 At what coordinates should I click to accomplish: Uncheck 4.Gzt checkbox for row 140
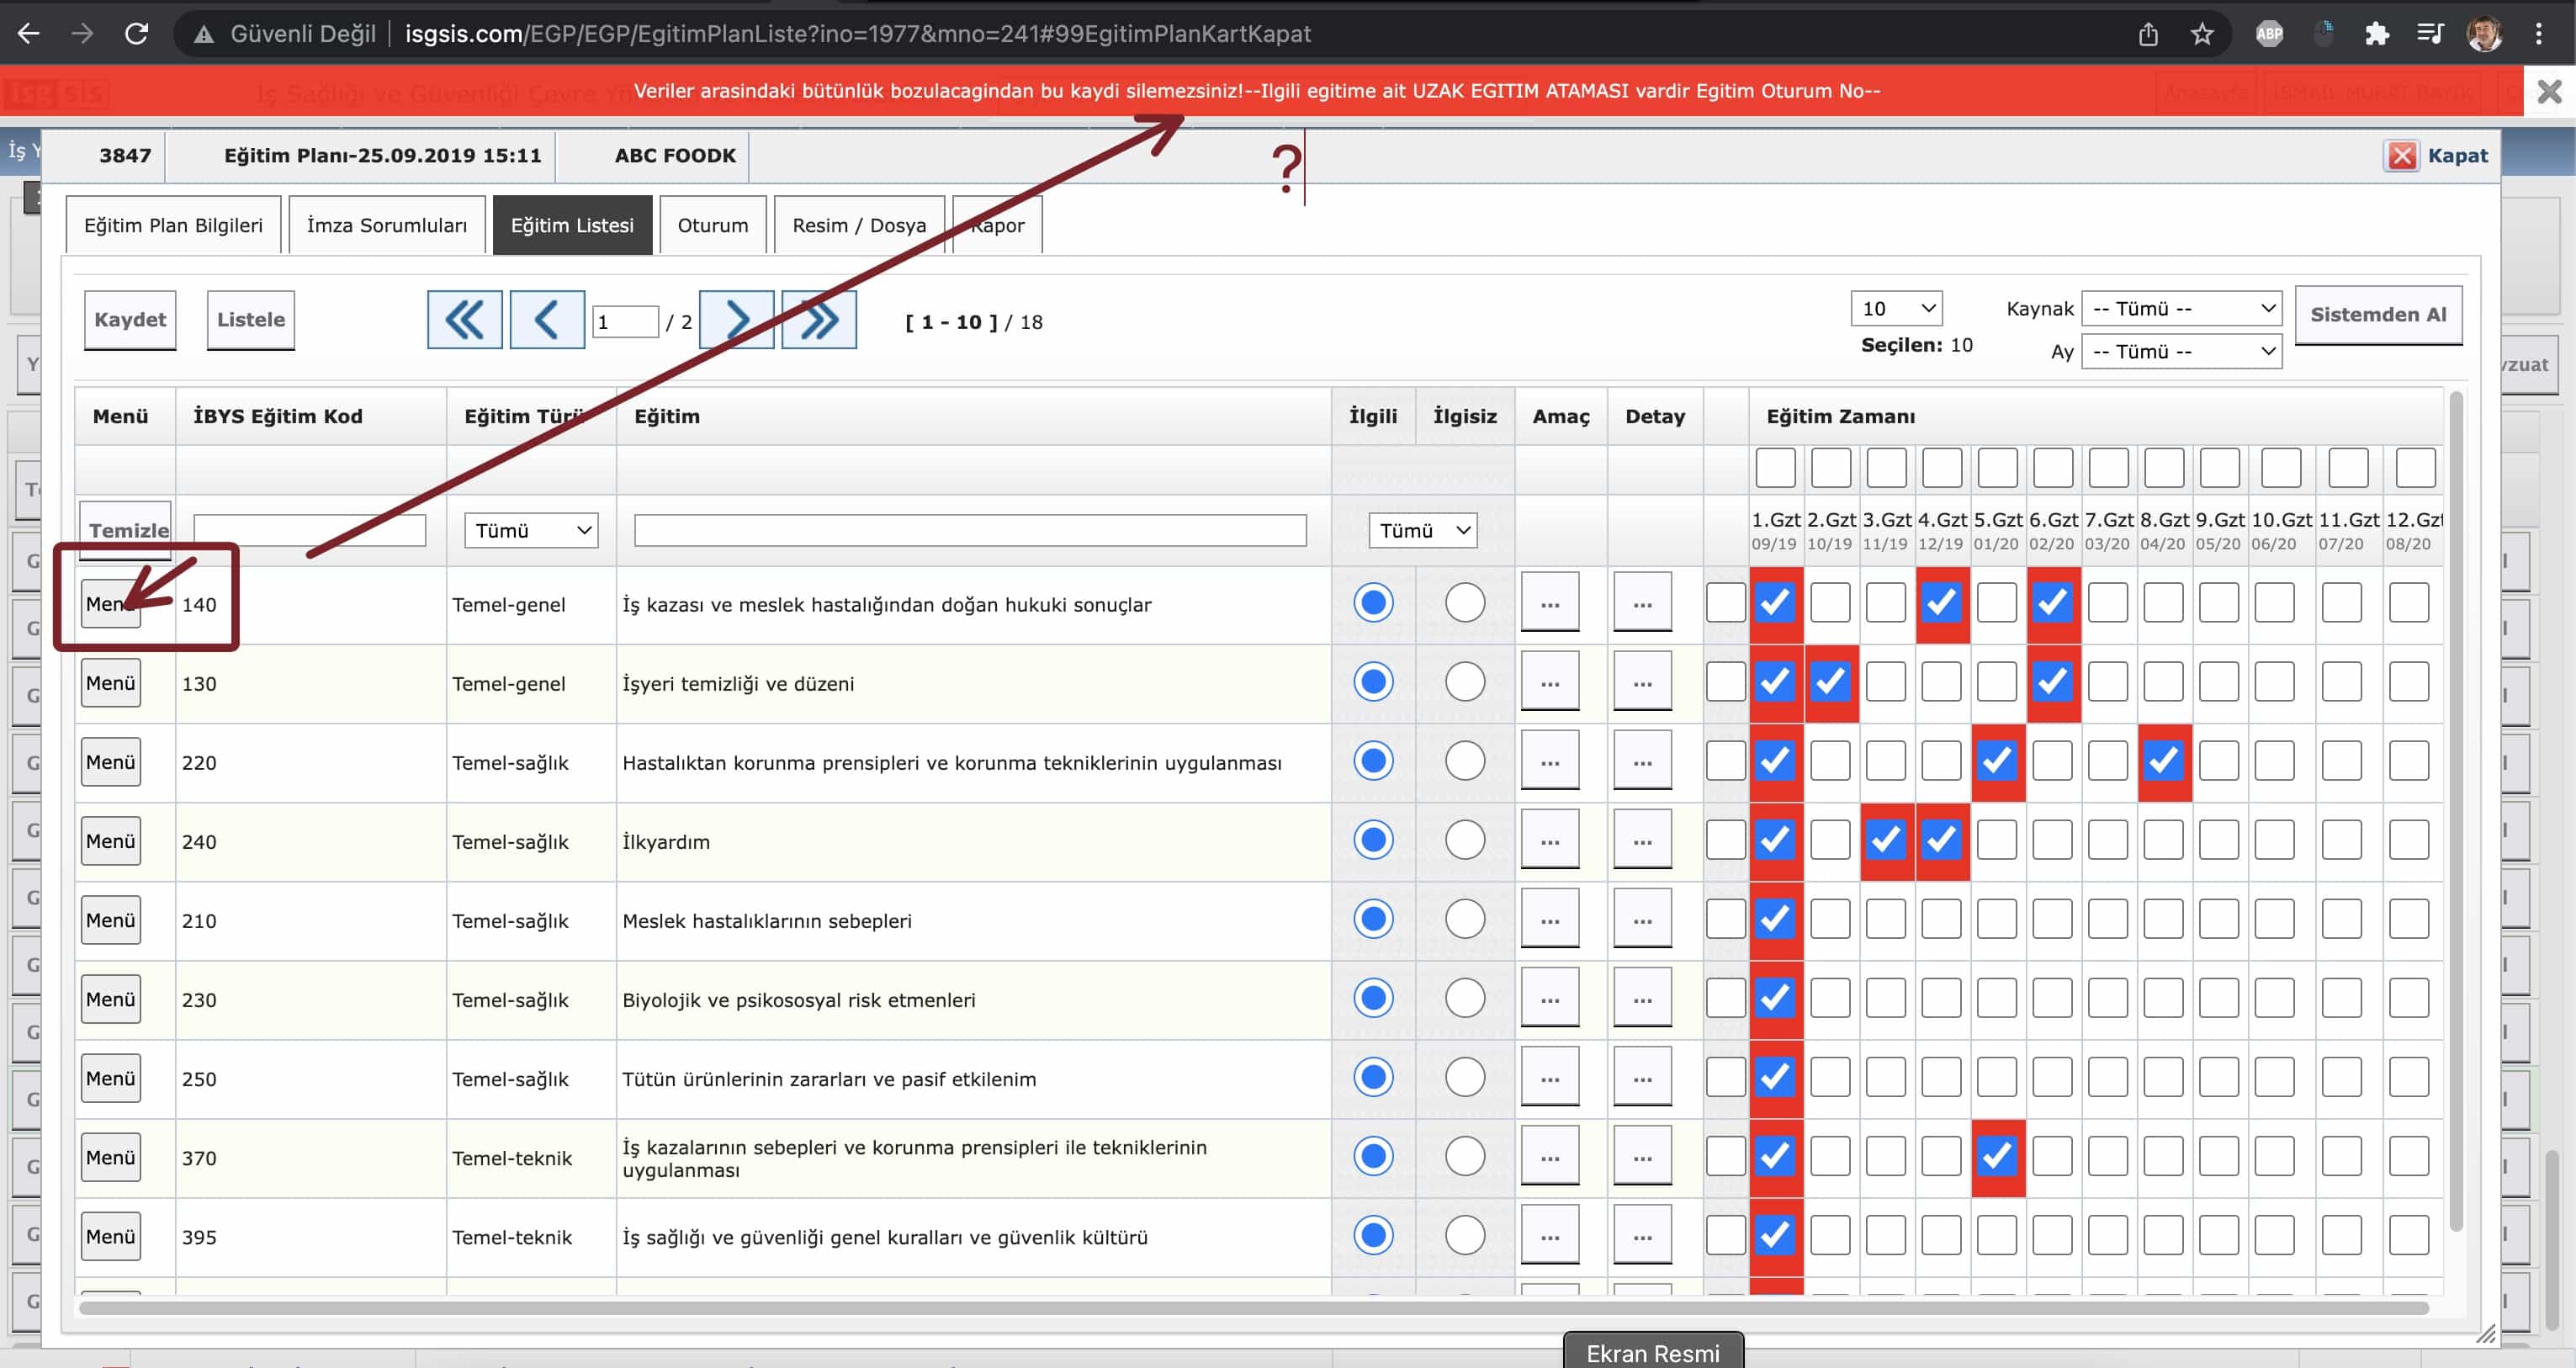1941,603
